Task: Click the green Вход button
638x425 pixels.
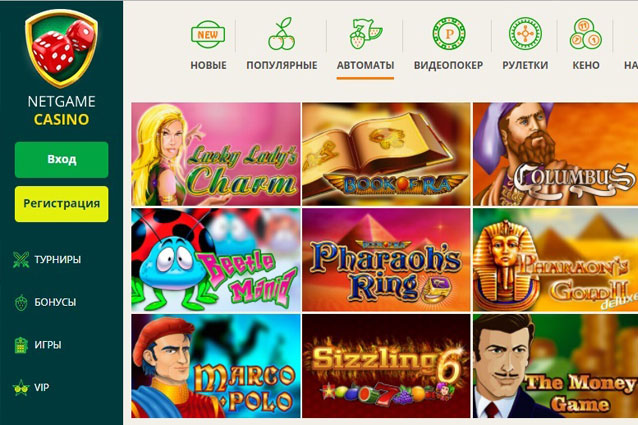Action: (x=61, y=159)
